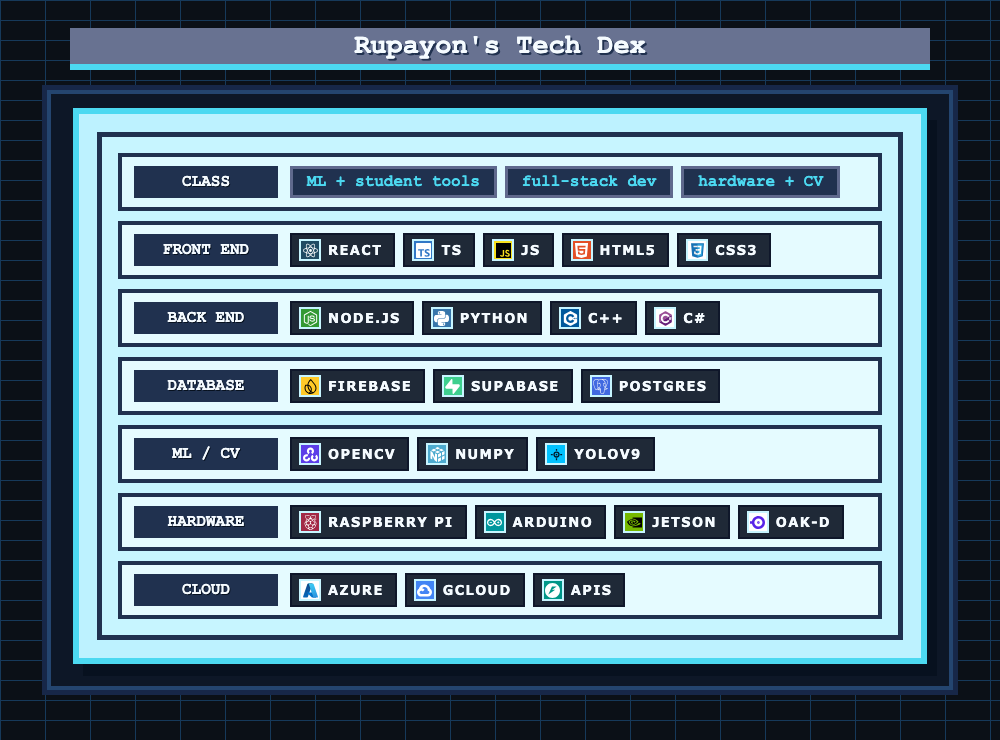Click the Raspberry Pi icon
Image resolution: width=1000 pixels, height=740 pixels.
pyautogui.click(x=310, y=522)
